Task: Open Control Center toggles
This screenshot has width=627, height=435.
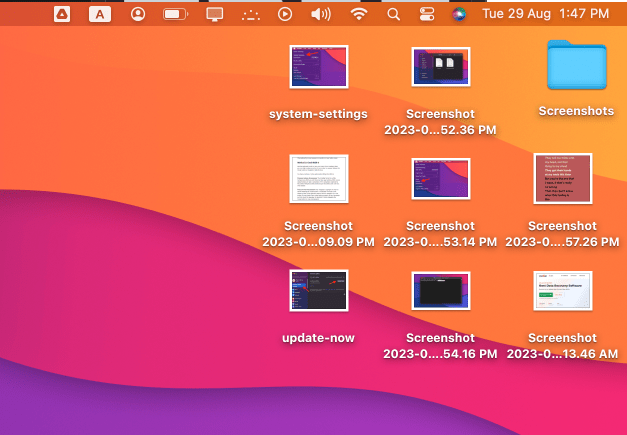Action: pos(427,14)
